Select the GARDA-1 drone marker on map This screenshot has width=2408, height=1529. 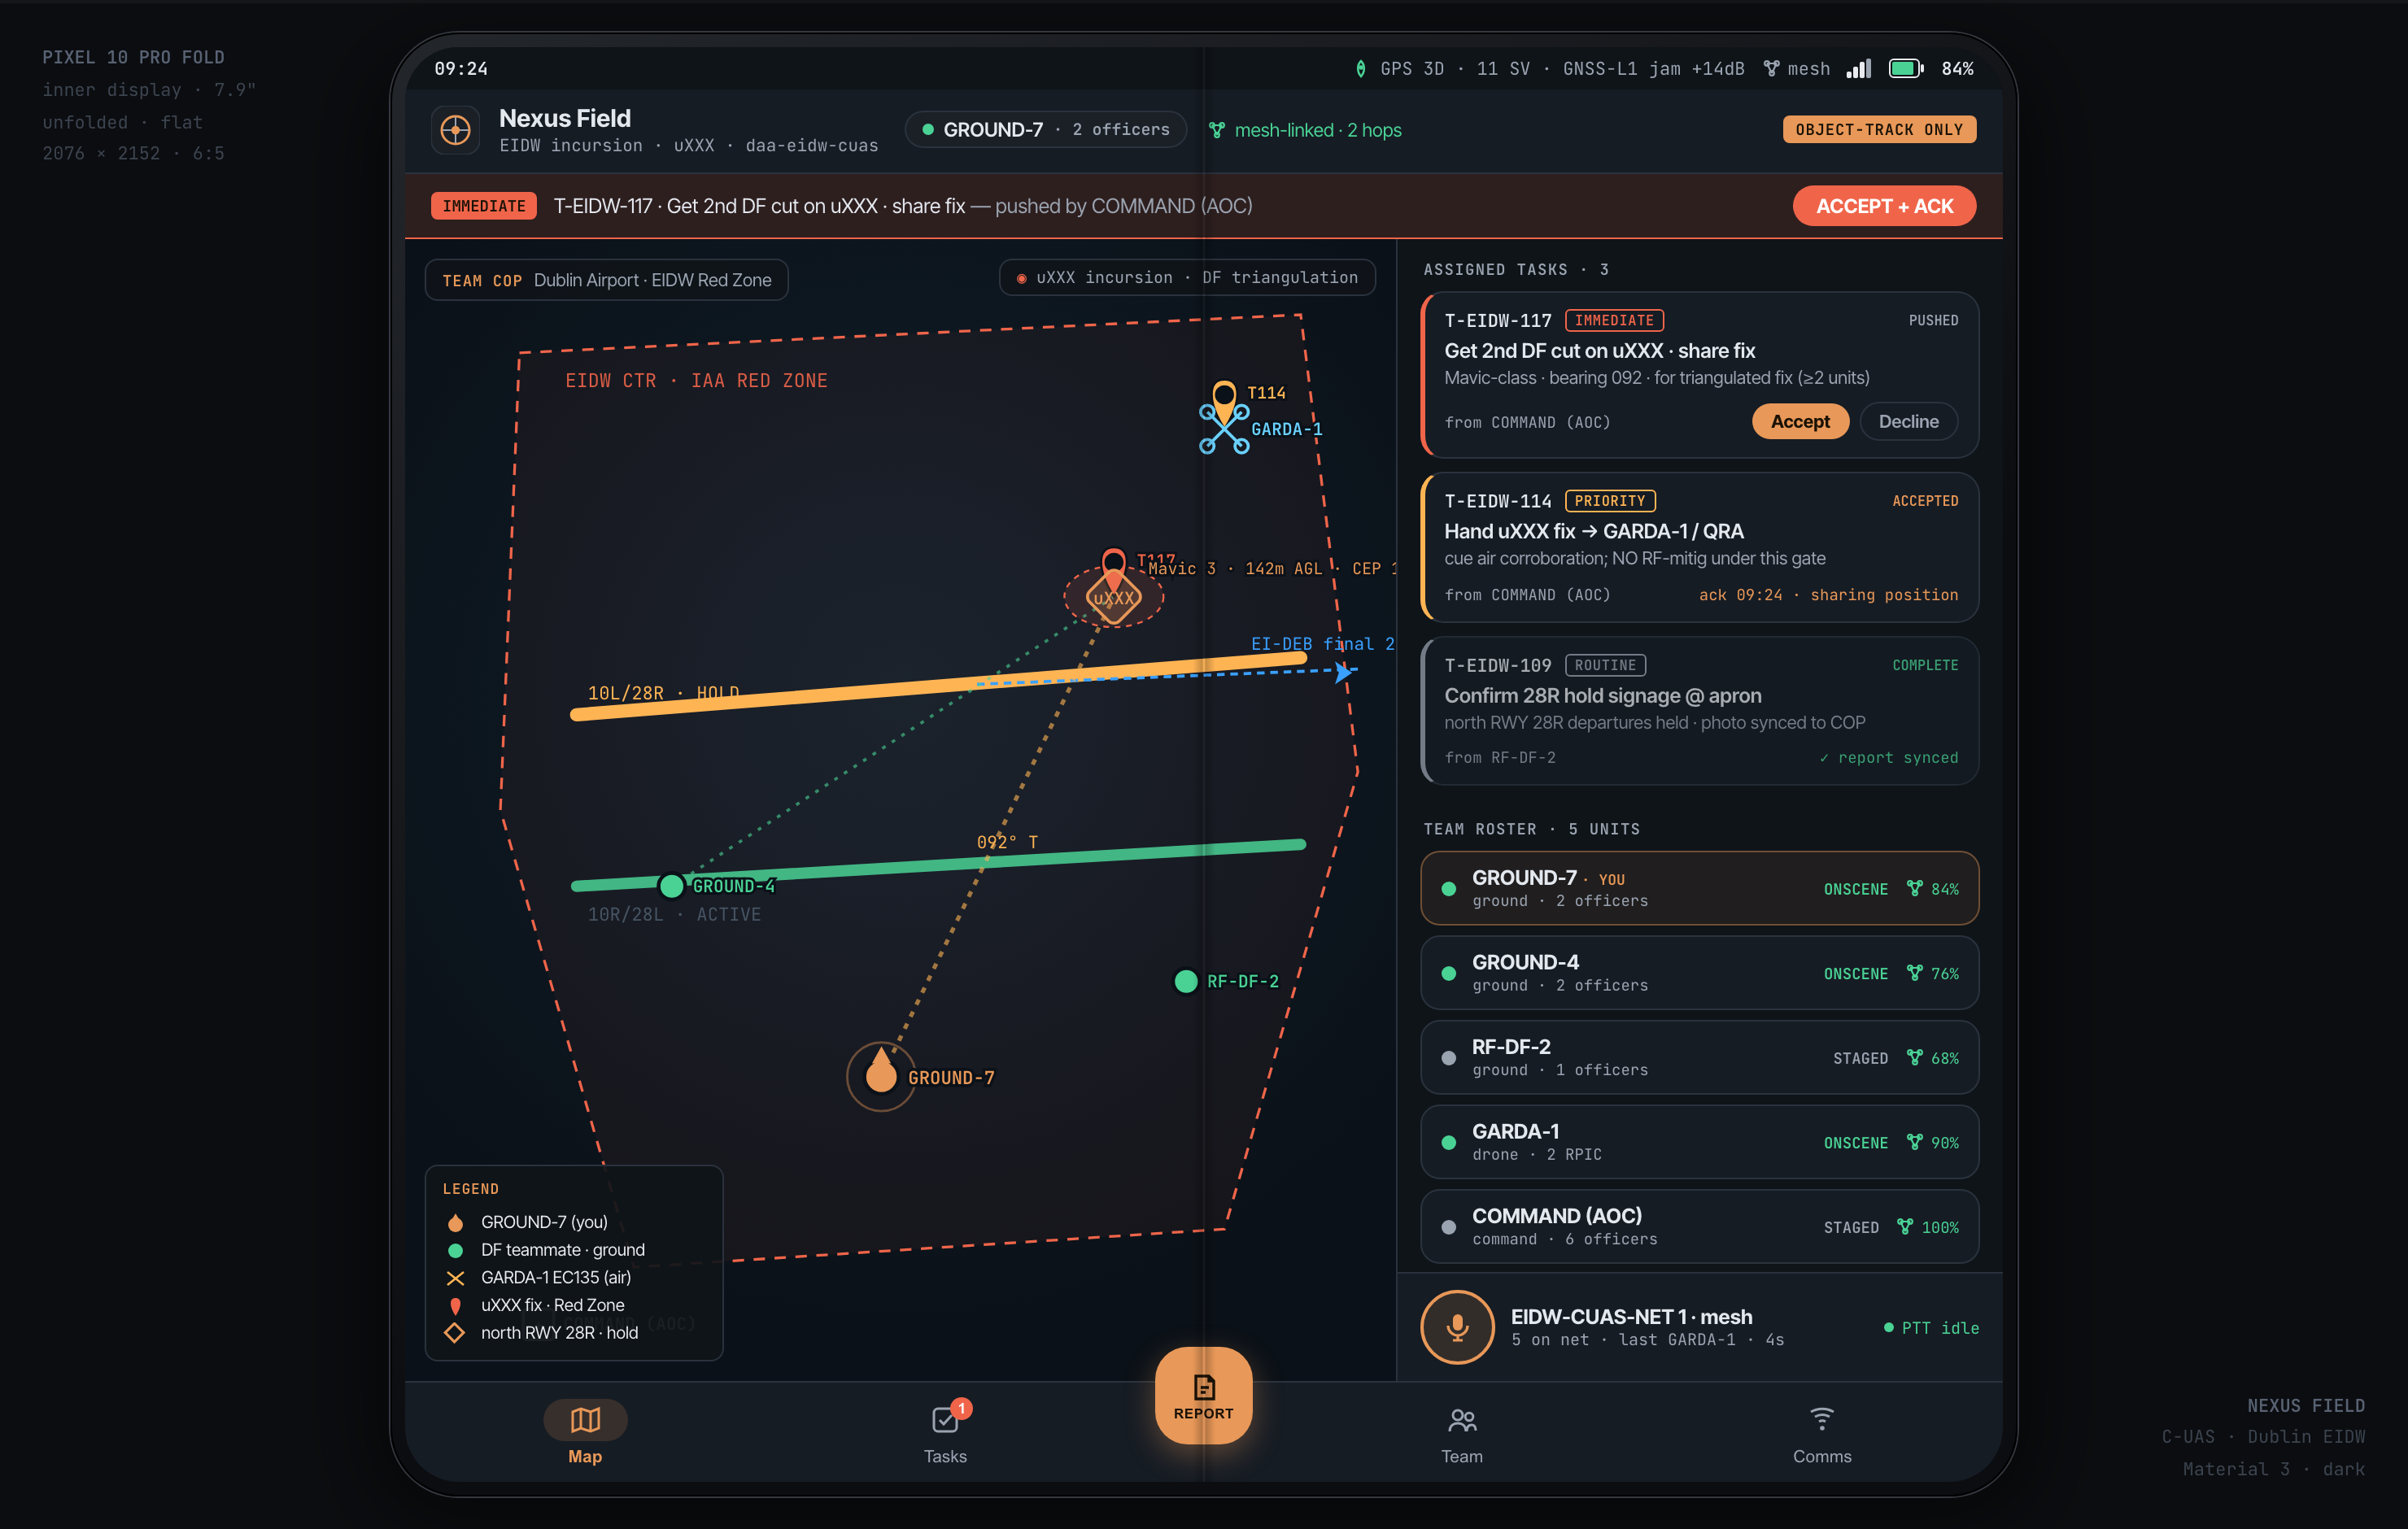point(1224,429)
